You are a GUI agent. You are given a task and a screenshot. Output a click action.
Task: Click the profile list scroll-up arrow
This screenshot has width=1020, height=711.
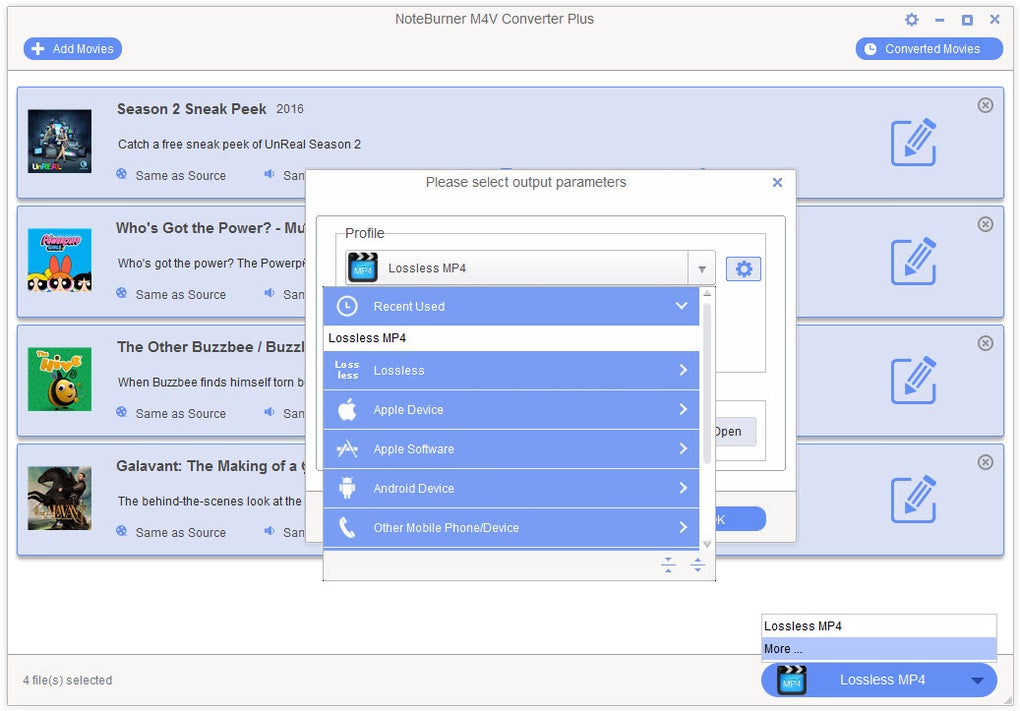click(x=707, y=293)
